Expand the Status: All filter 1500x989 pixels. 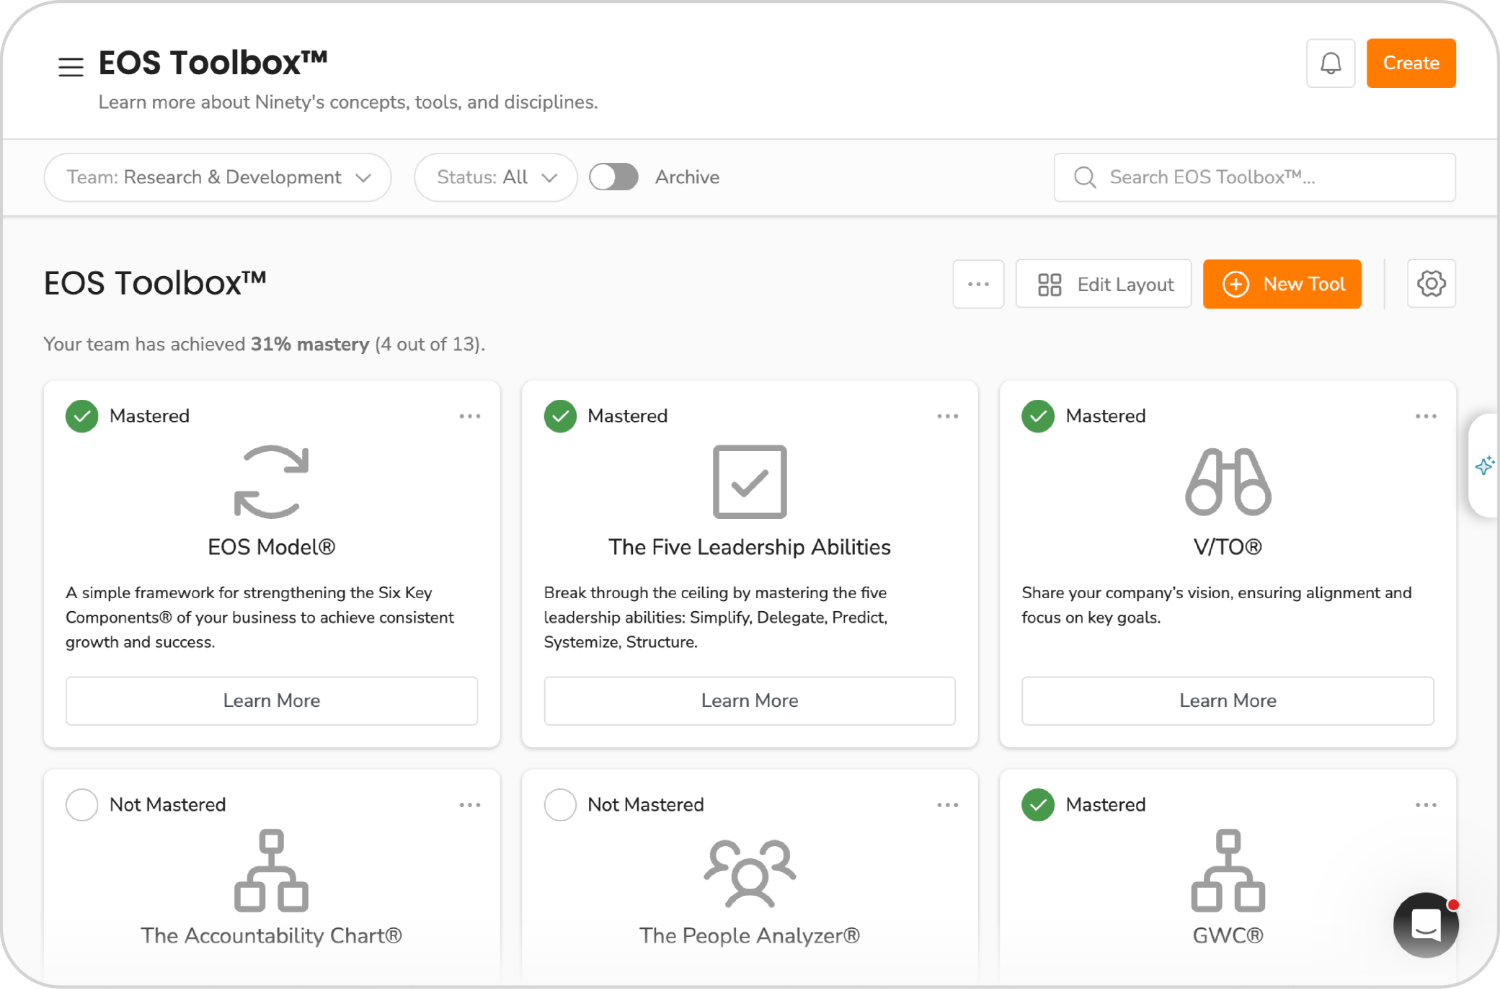[x=495, y=177]
